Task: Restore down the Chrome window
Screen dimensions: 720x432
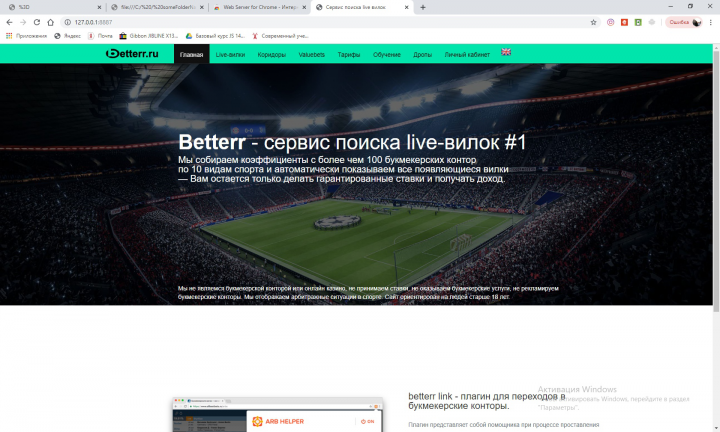Action: [x=690, y=6]
